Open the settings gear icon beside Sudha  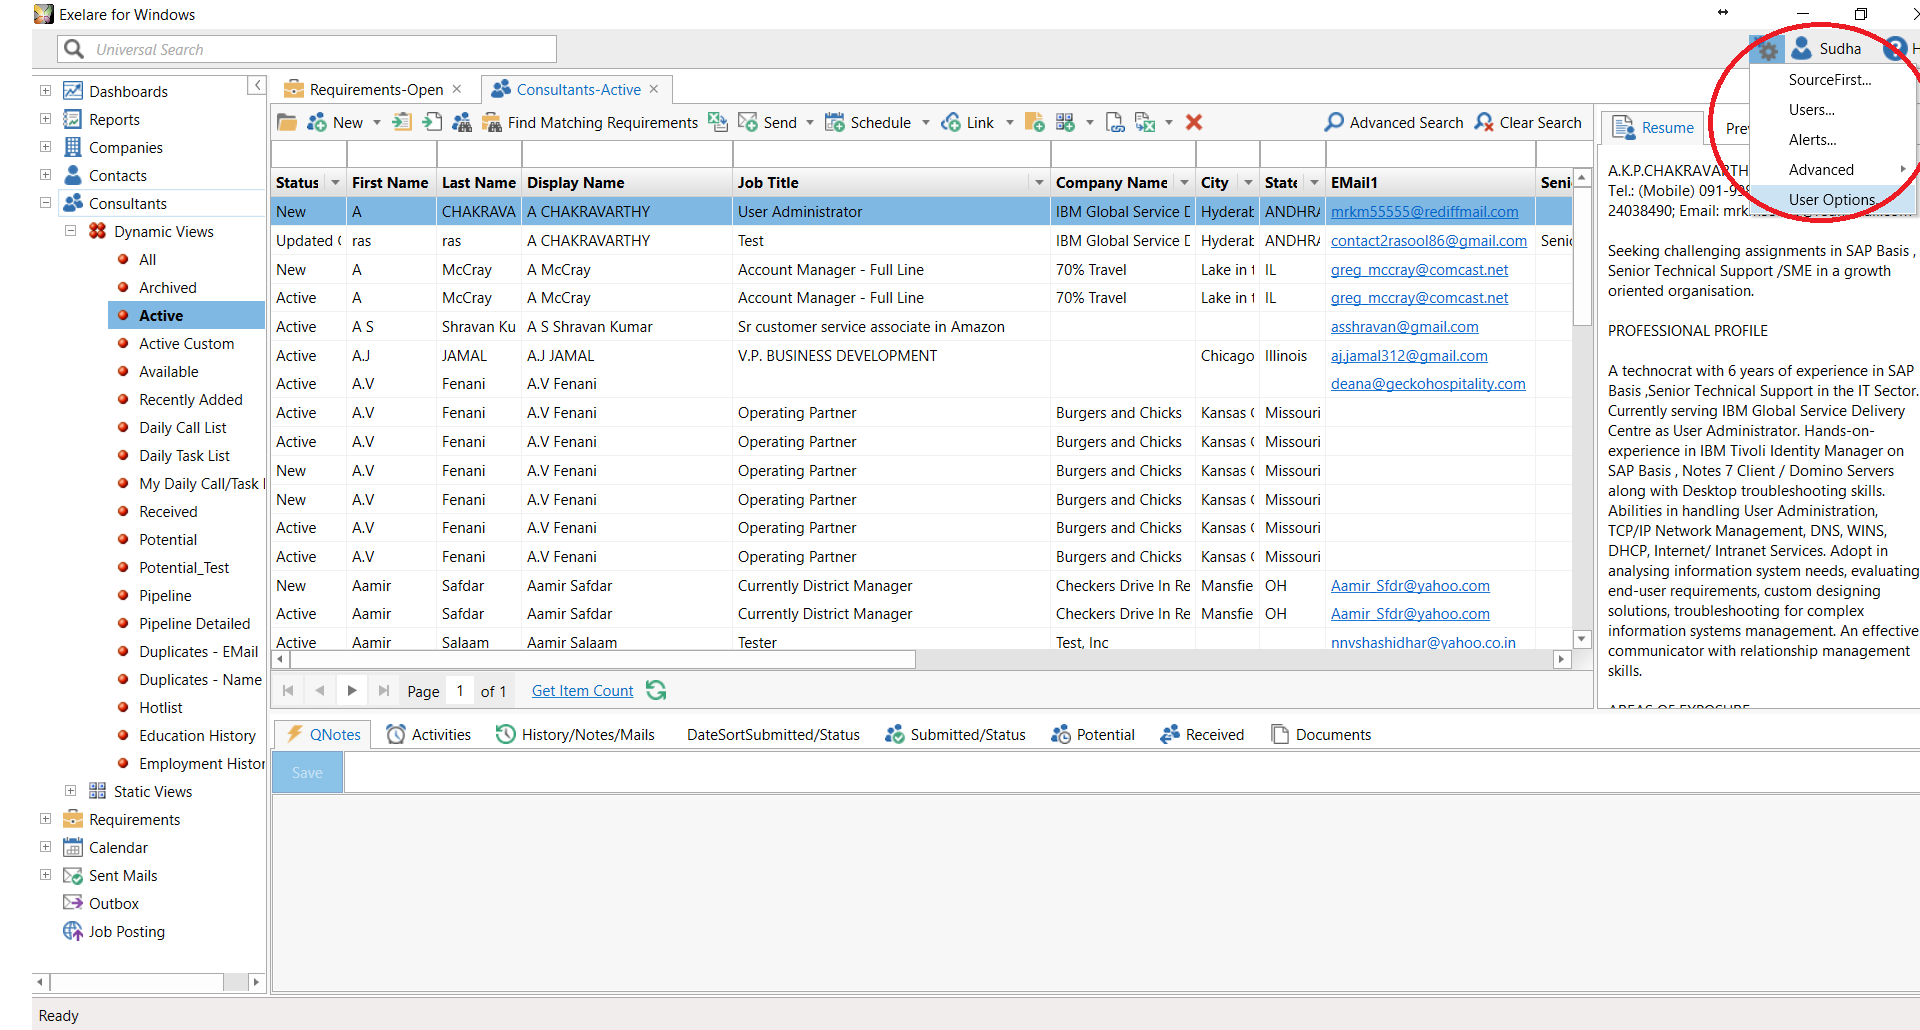click(1768, 49)
